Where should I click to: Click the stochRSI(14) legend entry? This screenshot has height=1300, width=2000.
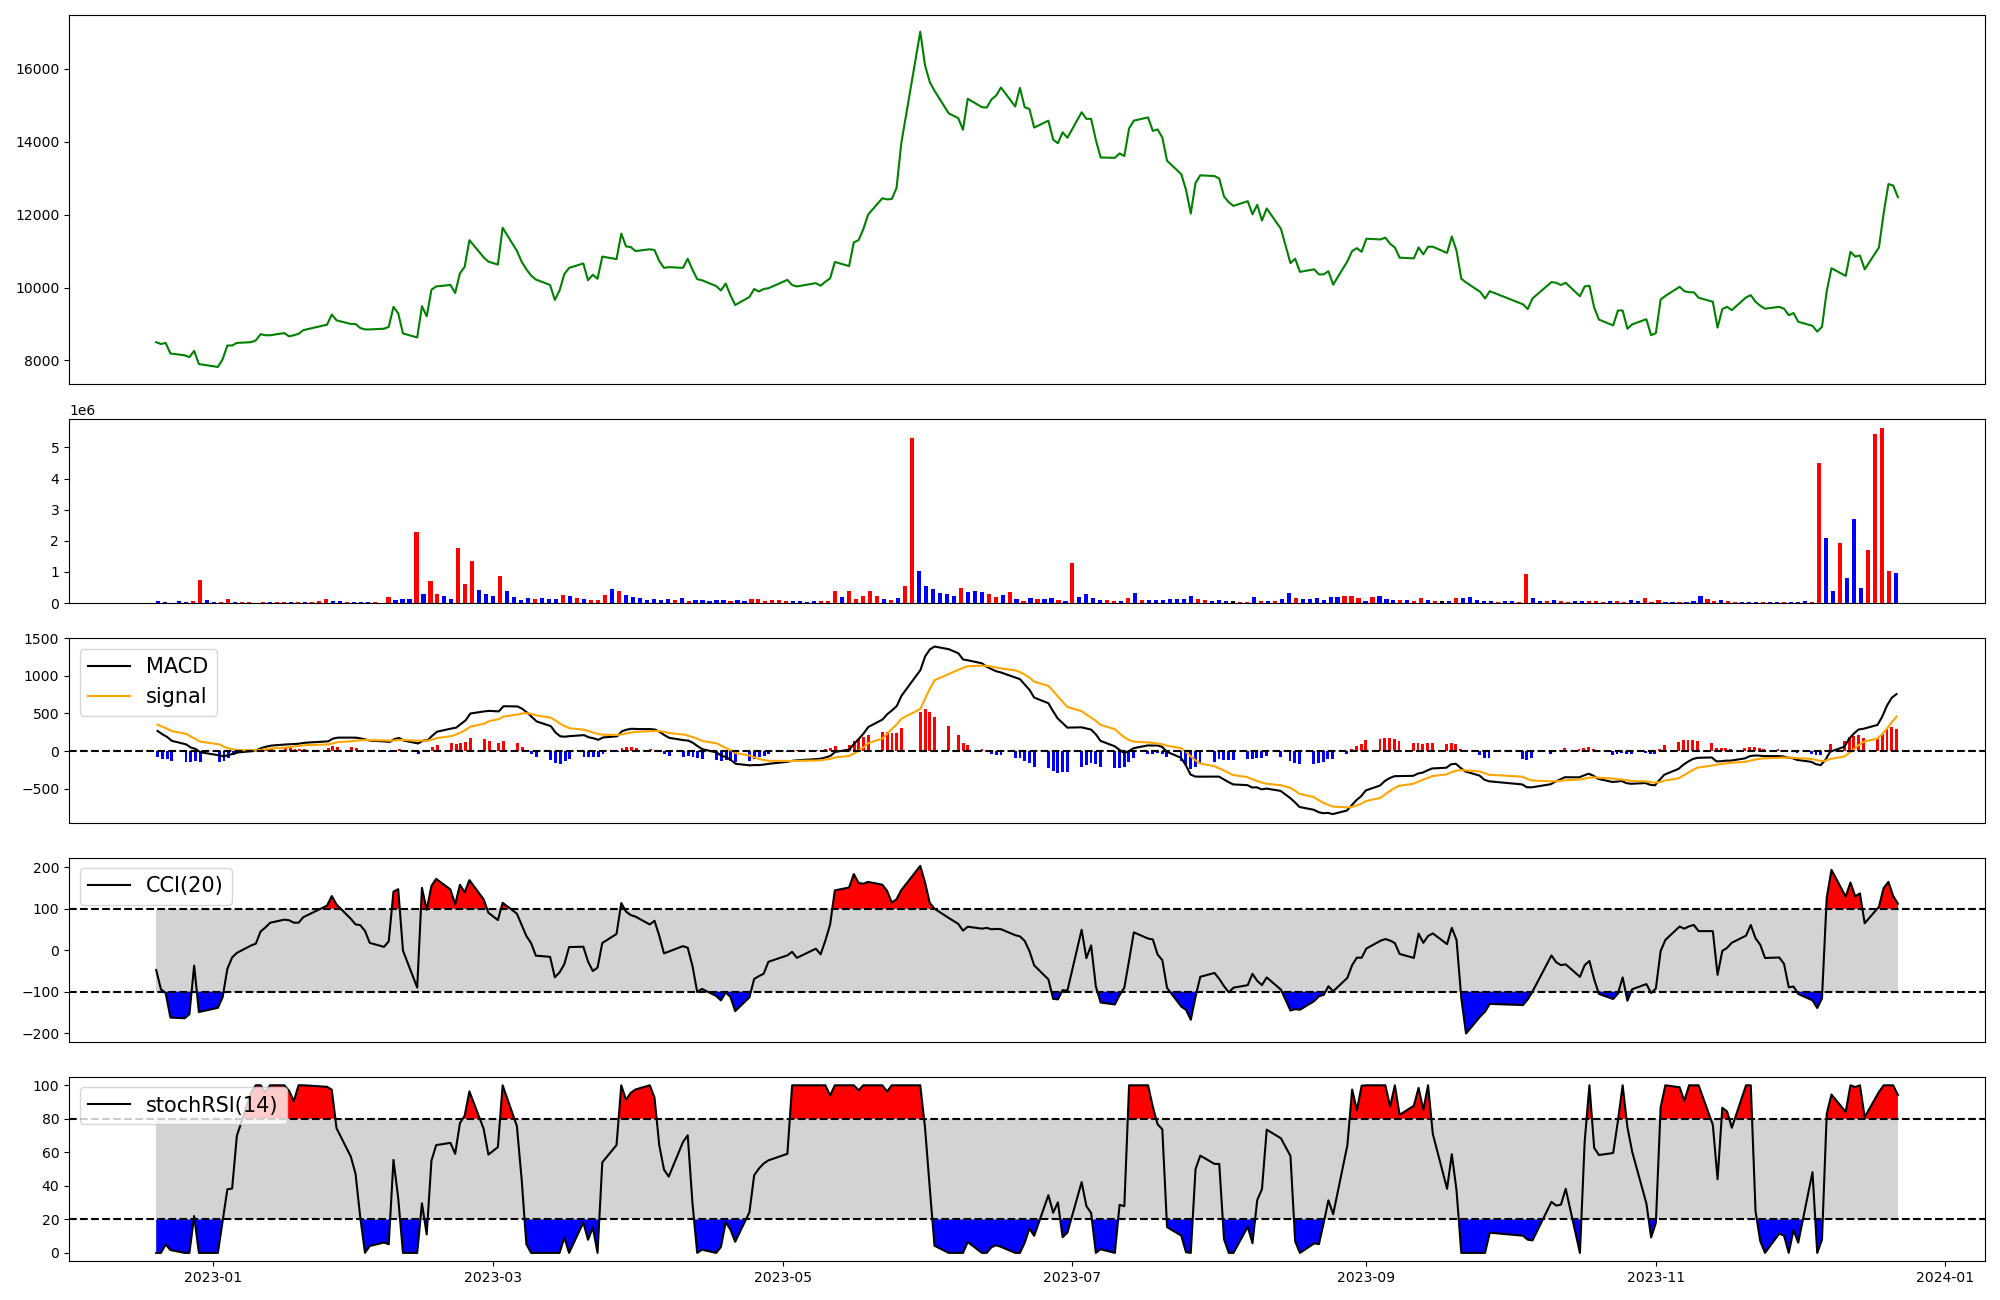point(211,1105)
